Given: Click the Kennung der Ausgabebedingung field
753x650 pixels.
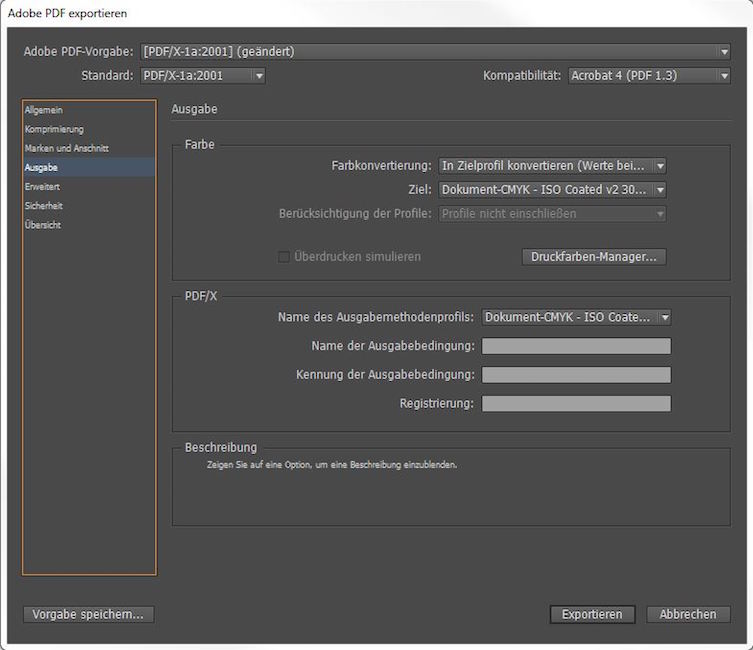Looking at the screenshot, I should point(576,375).
